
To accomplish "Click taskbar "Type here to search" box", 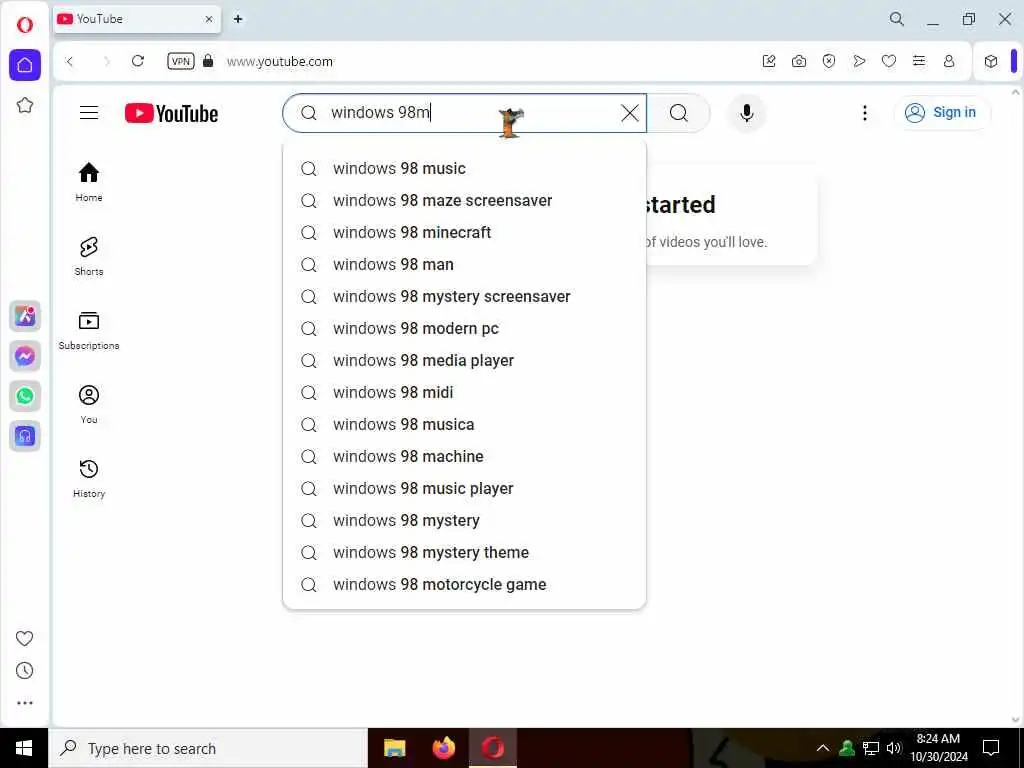I will pos(208,748).
